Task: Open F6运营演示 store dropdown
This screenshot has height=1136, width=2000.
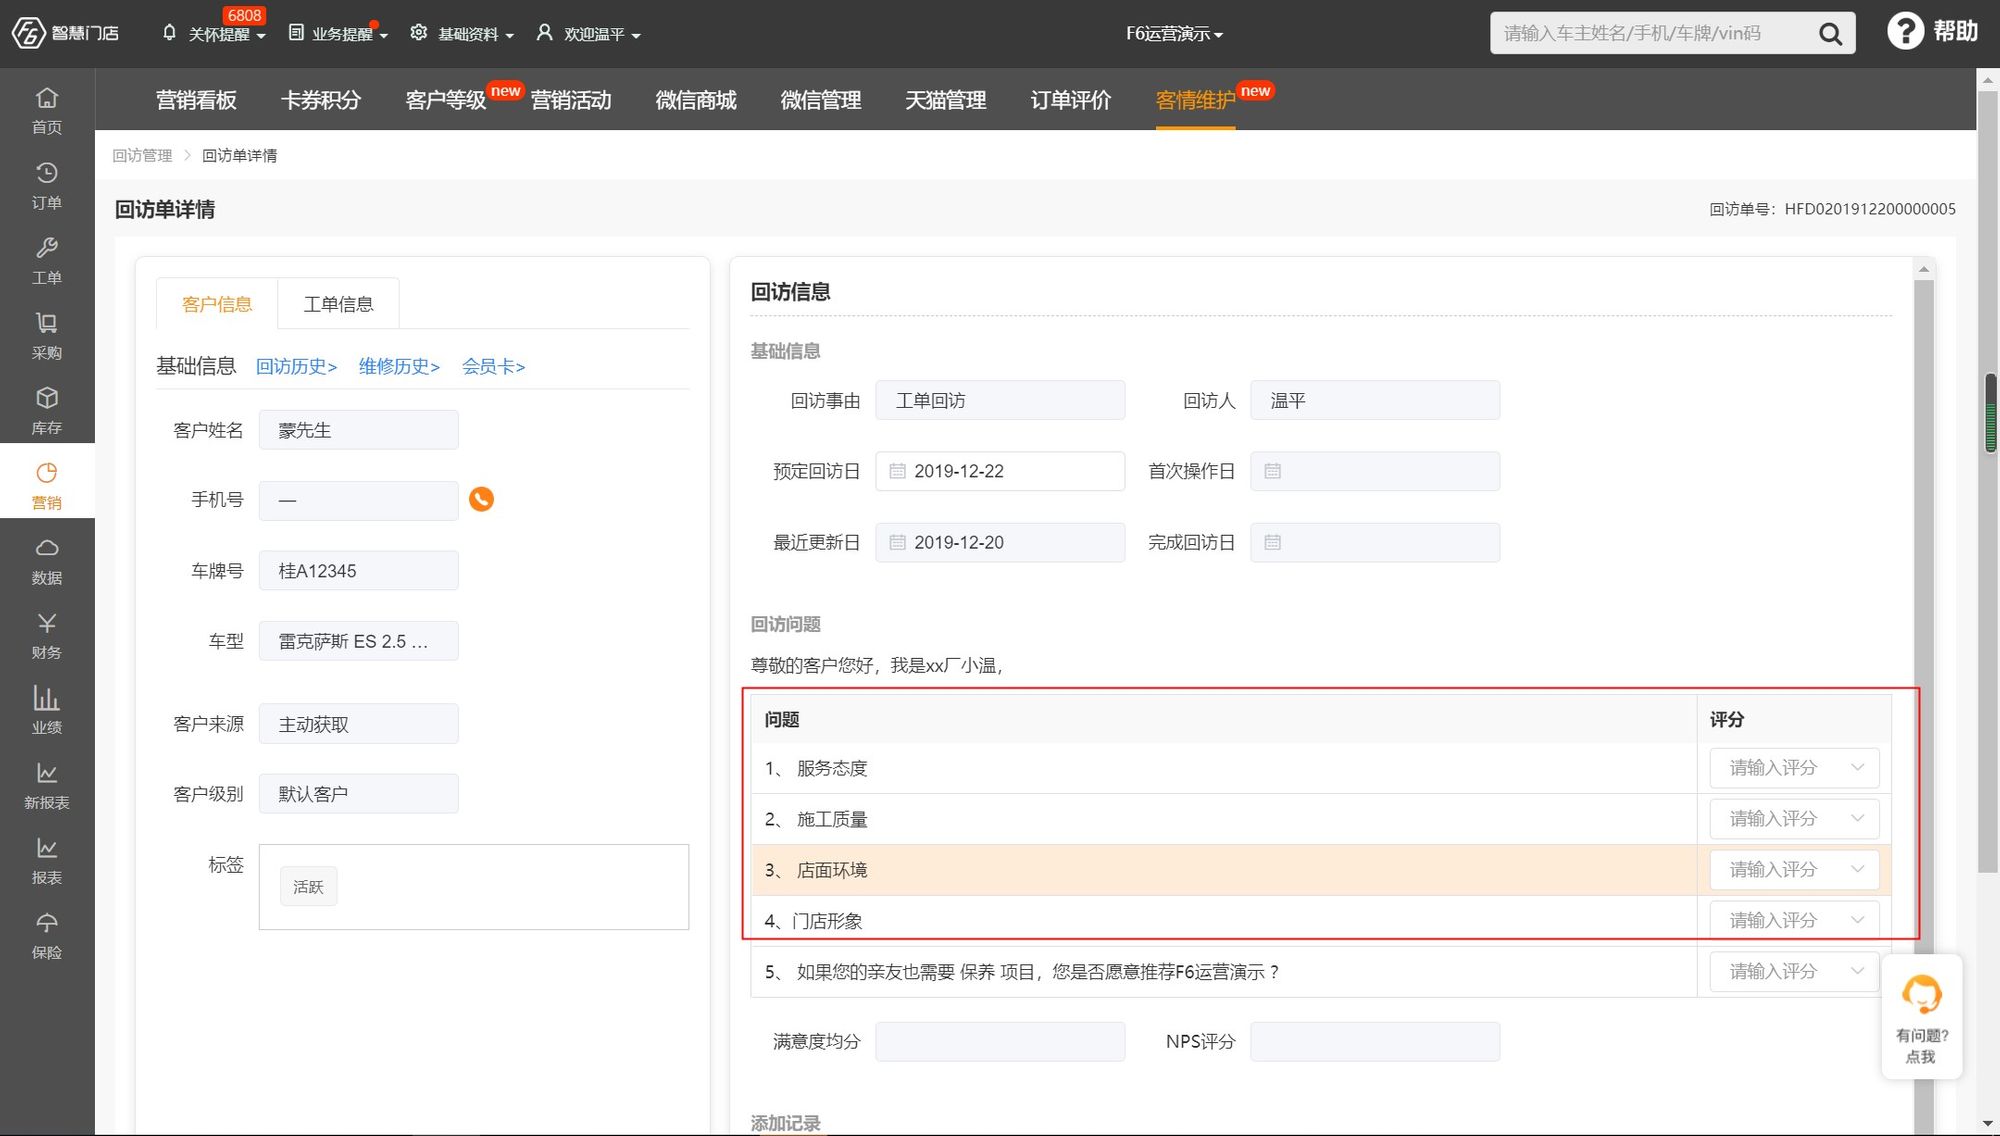Action: pyautogui.click(x=1174, y=34)
